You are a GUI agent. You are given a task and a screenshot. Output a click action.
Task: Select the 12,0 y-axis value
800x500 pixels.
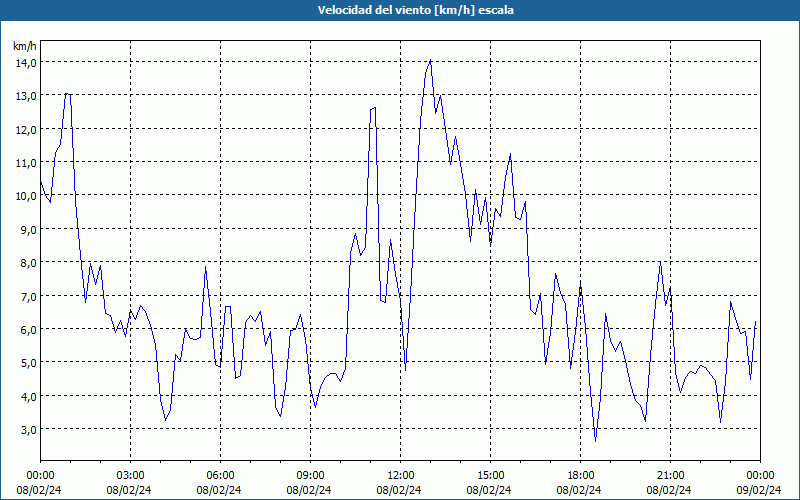coord(26,130)
